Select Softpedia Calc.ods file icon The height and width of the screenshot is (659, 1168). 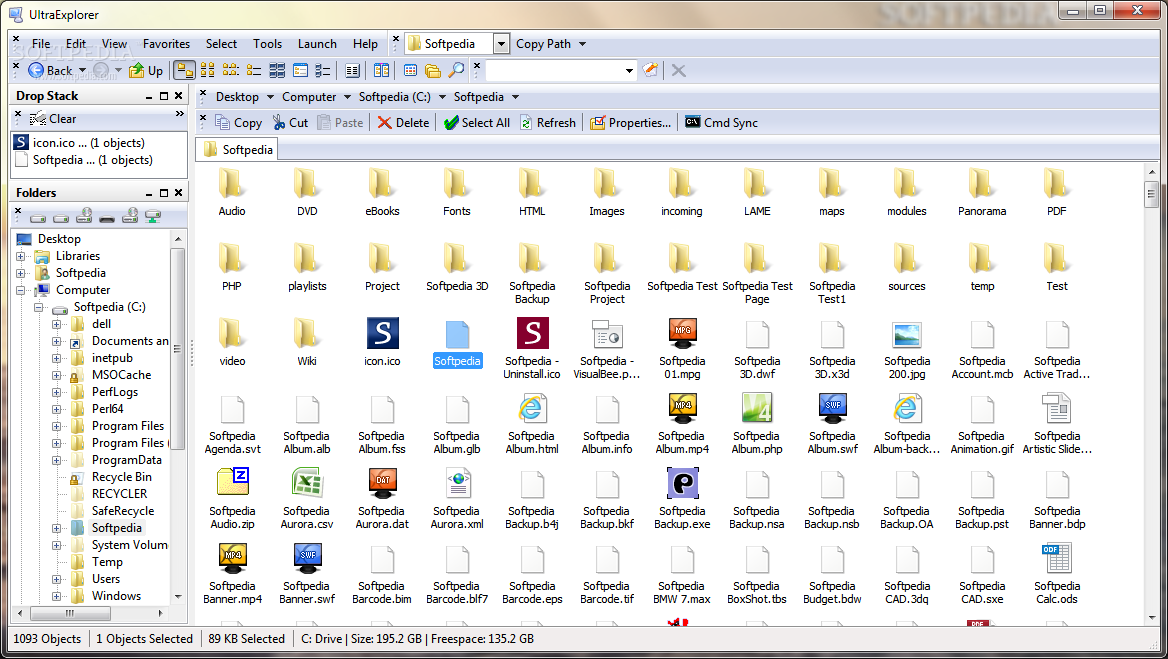(x=1057, y=558)
